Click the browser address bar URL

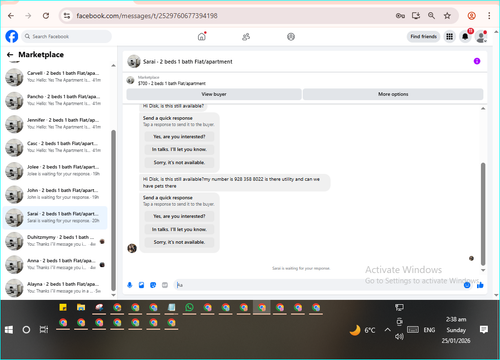[x=147, y=16]
